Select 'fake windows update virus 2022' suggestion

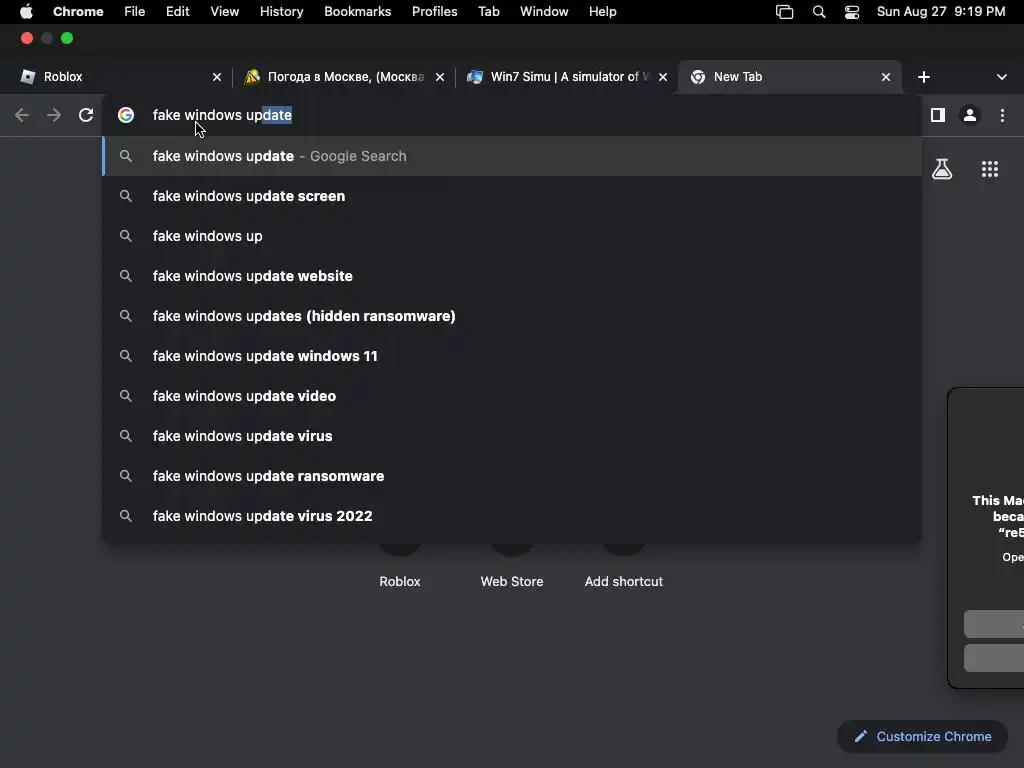pos(512,516)
